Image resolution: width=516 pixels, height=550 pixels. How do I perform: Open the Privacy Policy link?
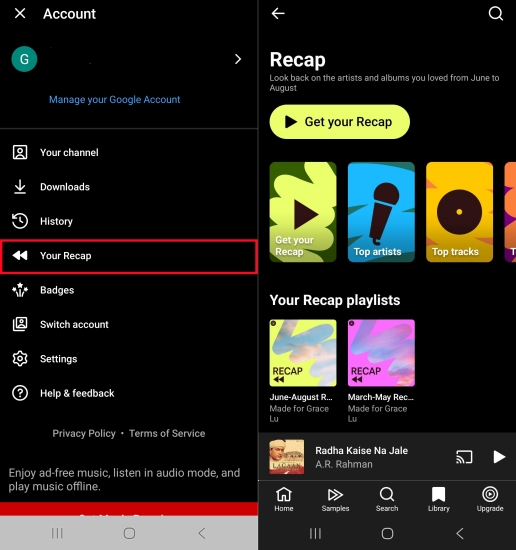(84, 433)
